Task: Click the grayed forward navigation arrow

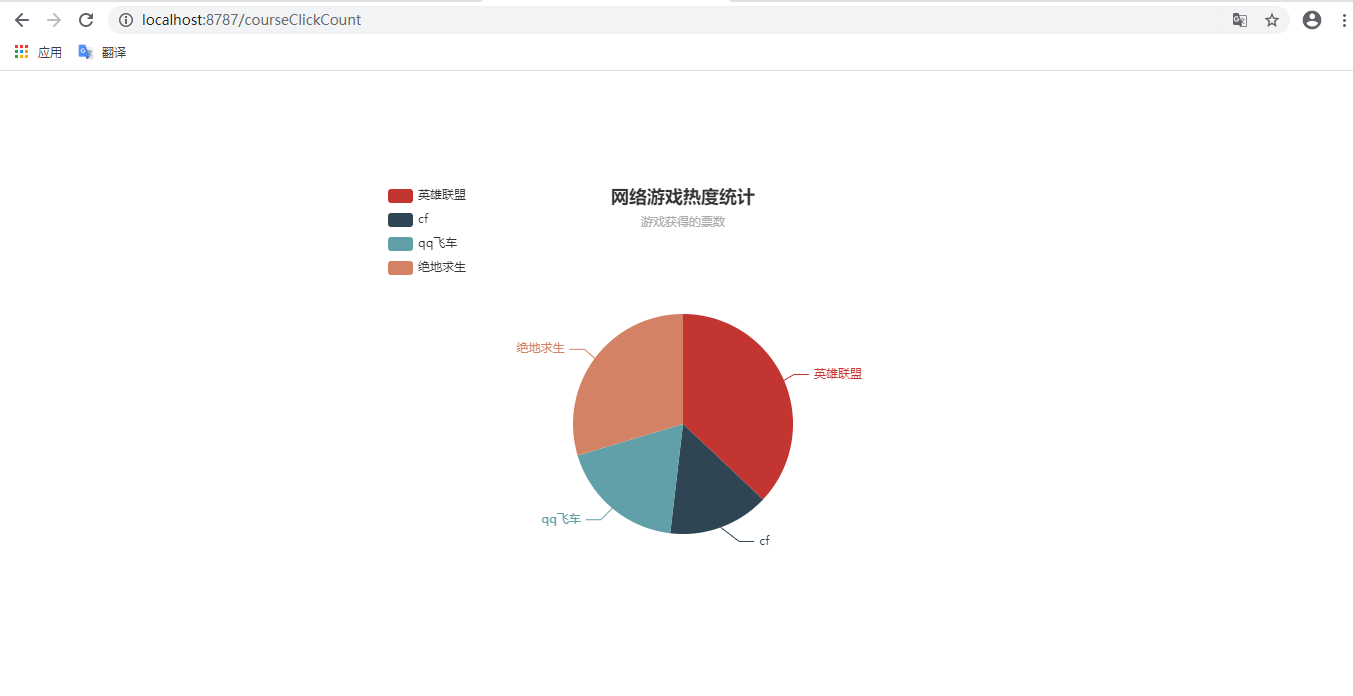Action: pos(54,19)
